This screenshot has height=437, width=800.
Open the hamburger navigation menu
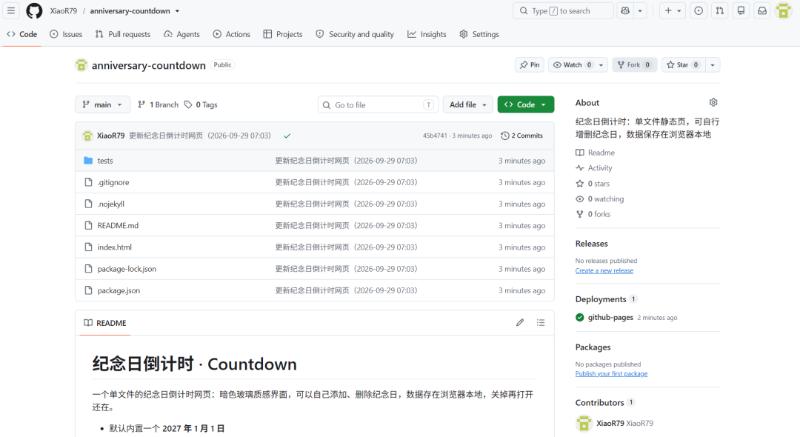coord(11,11)
